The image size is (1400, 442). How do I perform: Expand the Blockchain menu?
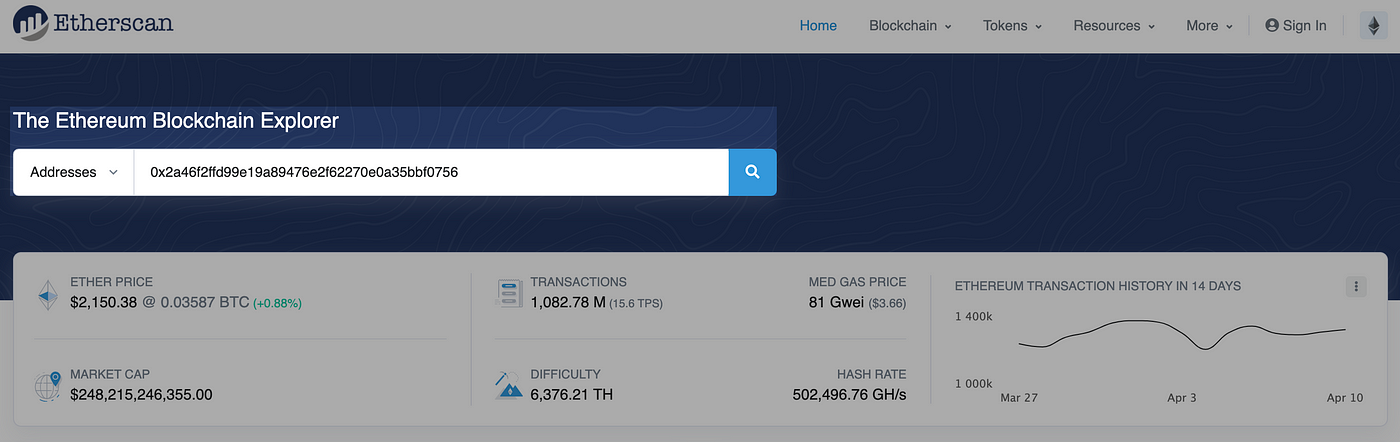pyautogui.click(x=910, y=26)
